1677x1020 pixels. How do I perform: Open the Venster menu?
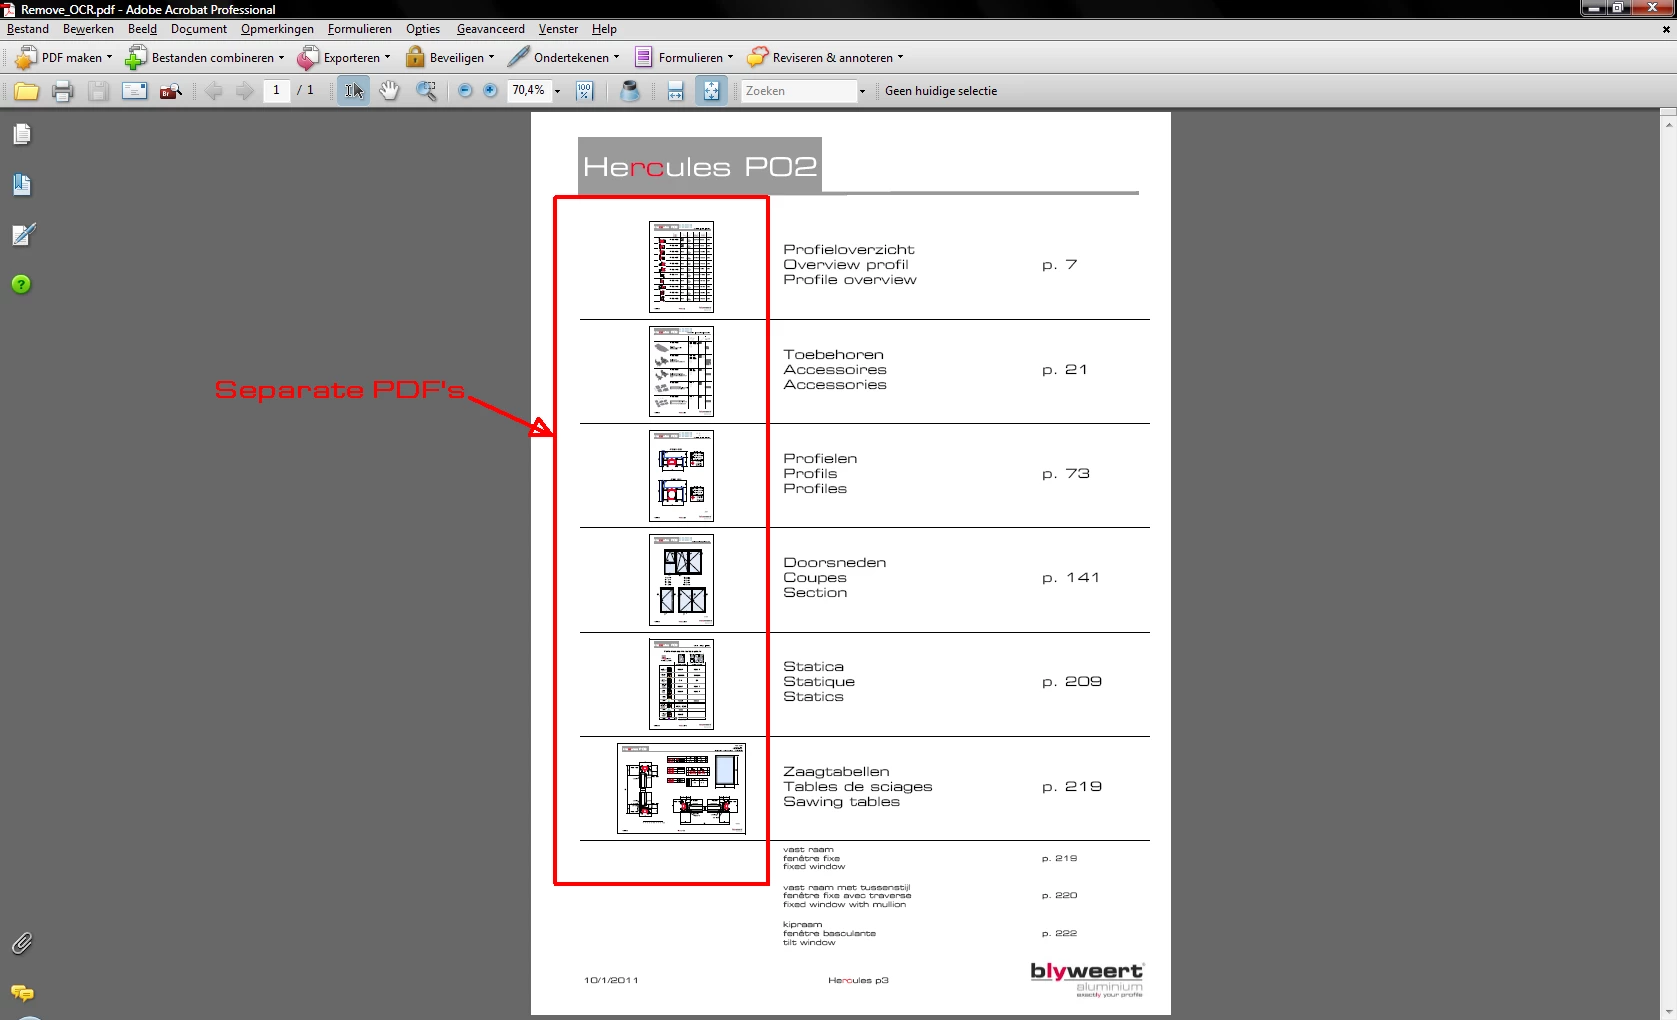pyautogui.click(x=558, y=29)
